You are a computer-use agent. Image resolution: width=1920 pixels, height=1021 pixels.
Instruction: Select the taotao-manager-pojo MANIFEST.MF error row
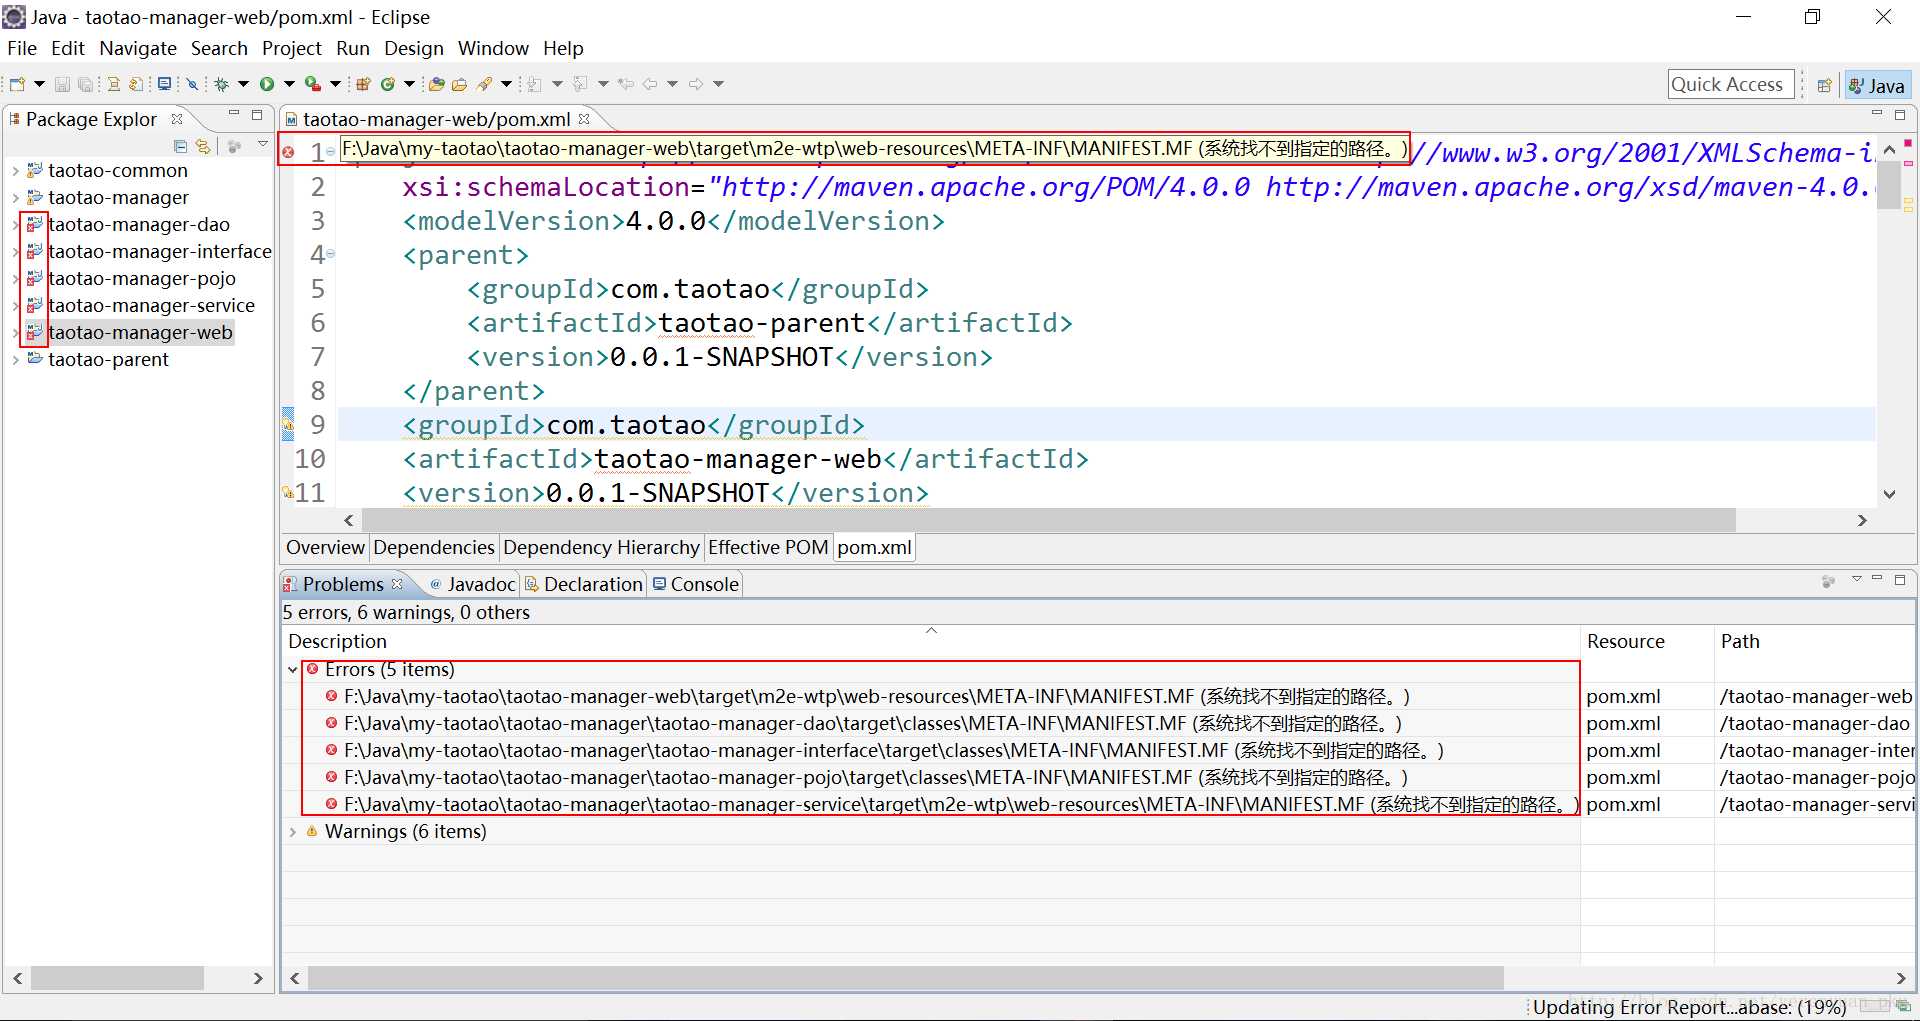coord(875,778)
